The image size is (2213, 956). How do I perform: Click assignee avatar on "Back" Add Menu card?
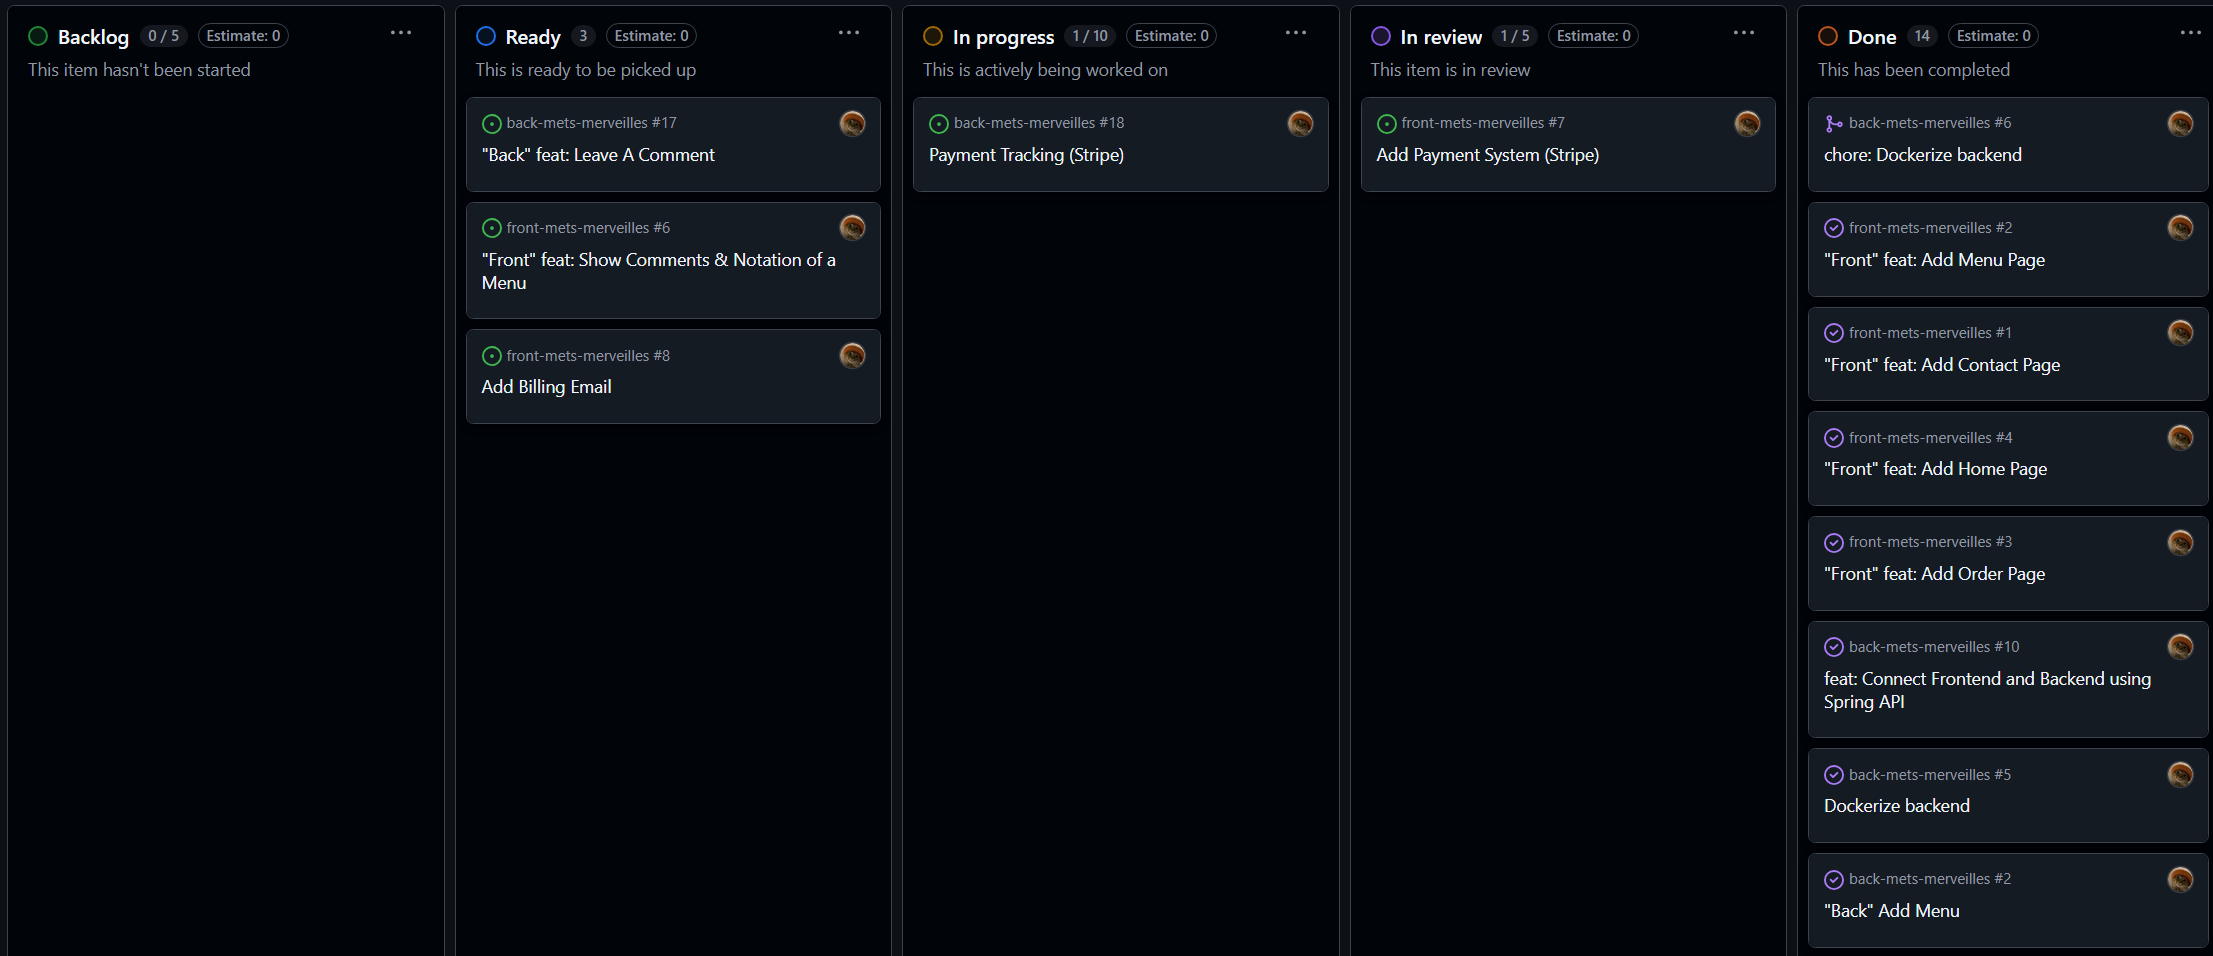pos(2181,880)
